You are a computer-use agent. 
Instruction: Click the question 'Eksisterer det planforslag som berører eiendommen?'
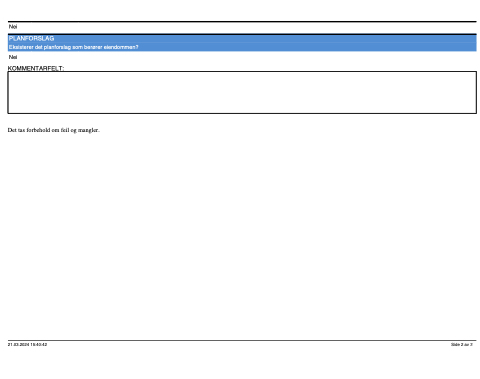[x=73, y=47]
